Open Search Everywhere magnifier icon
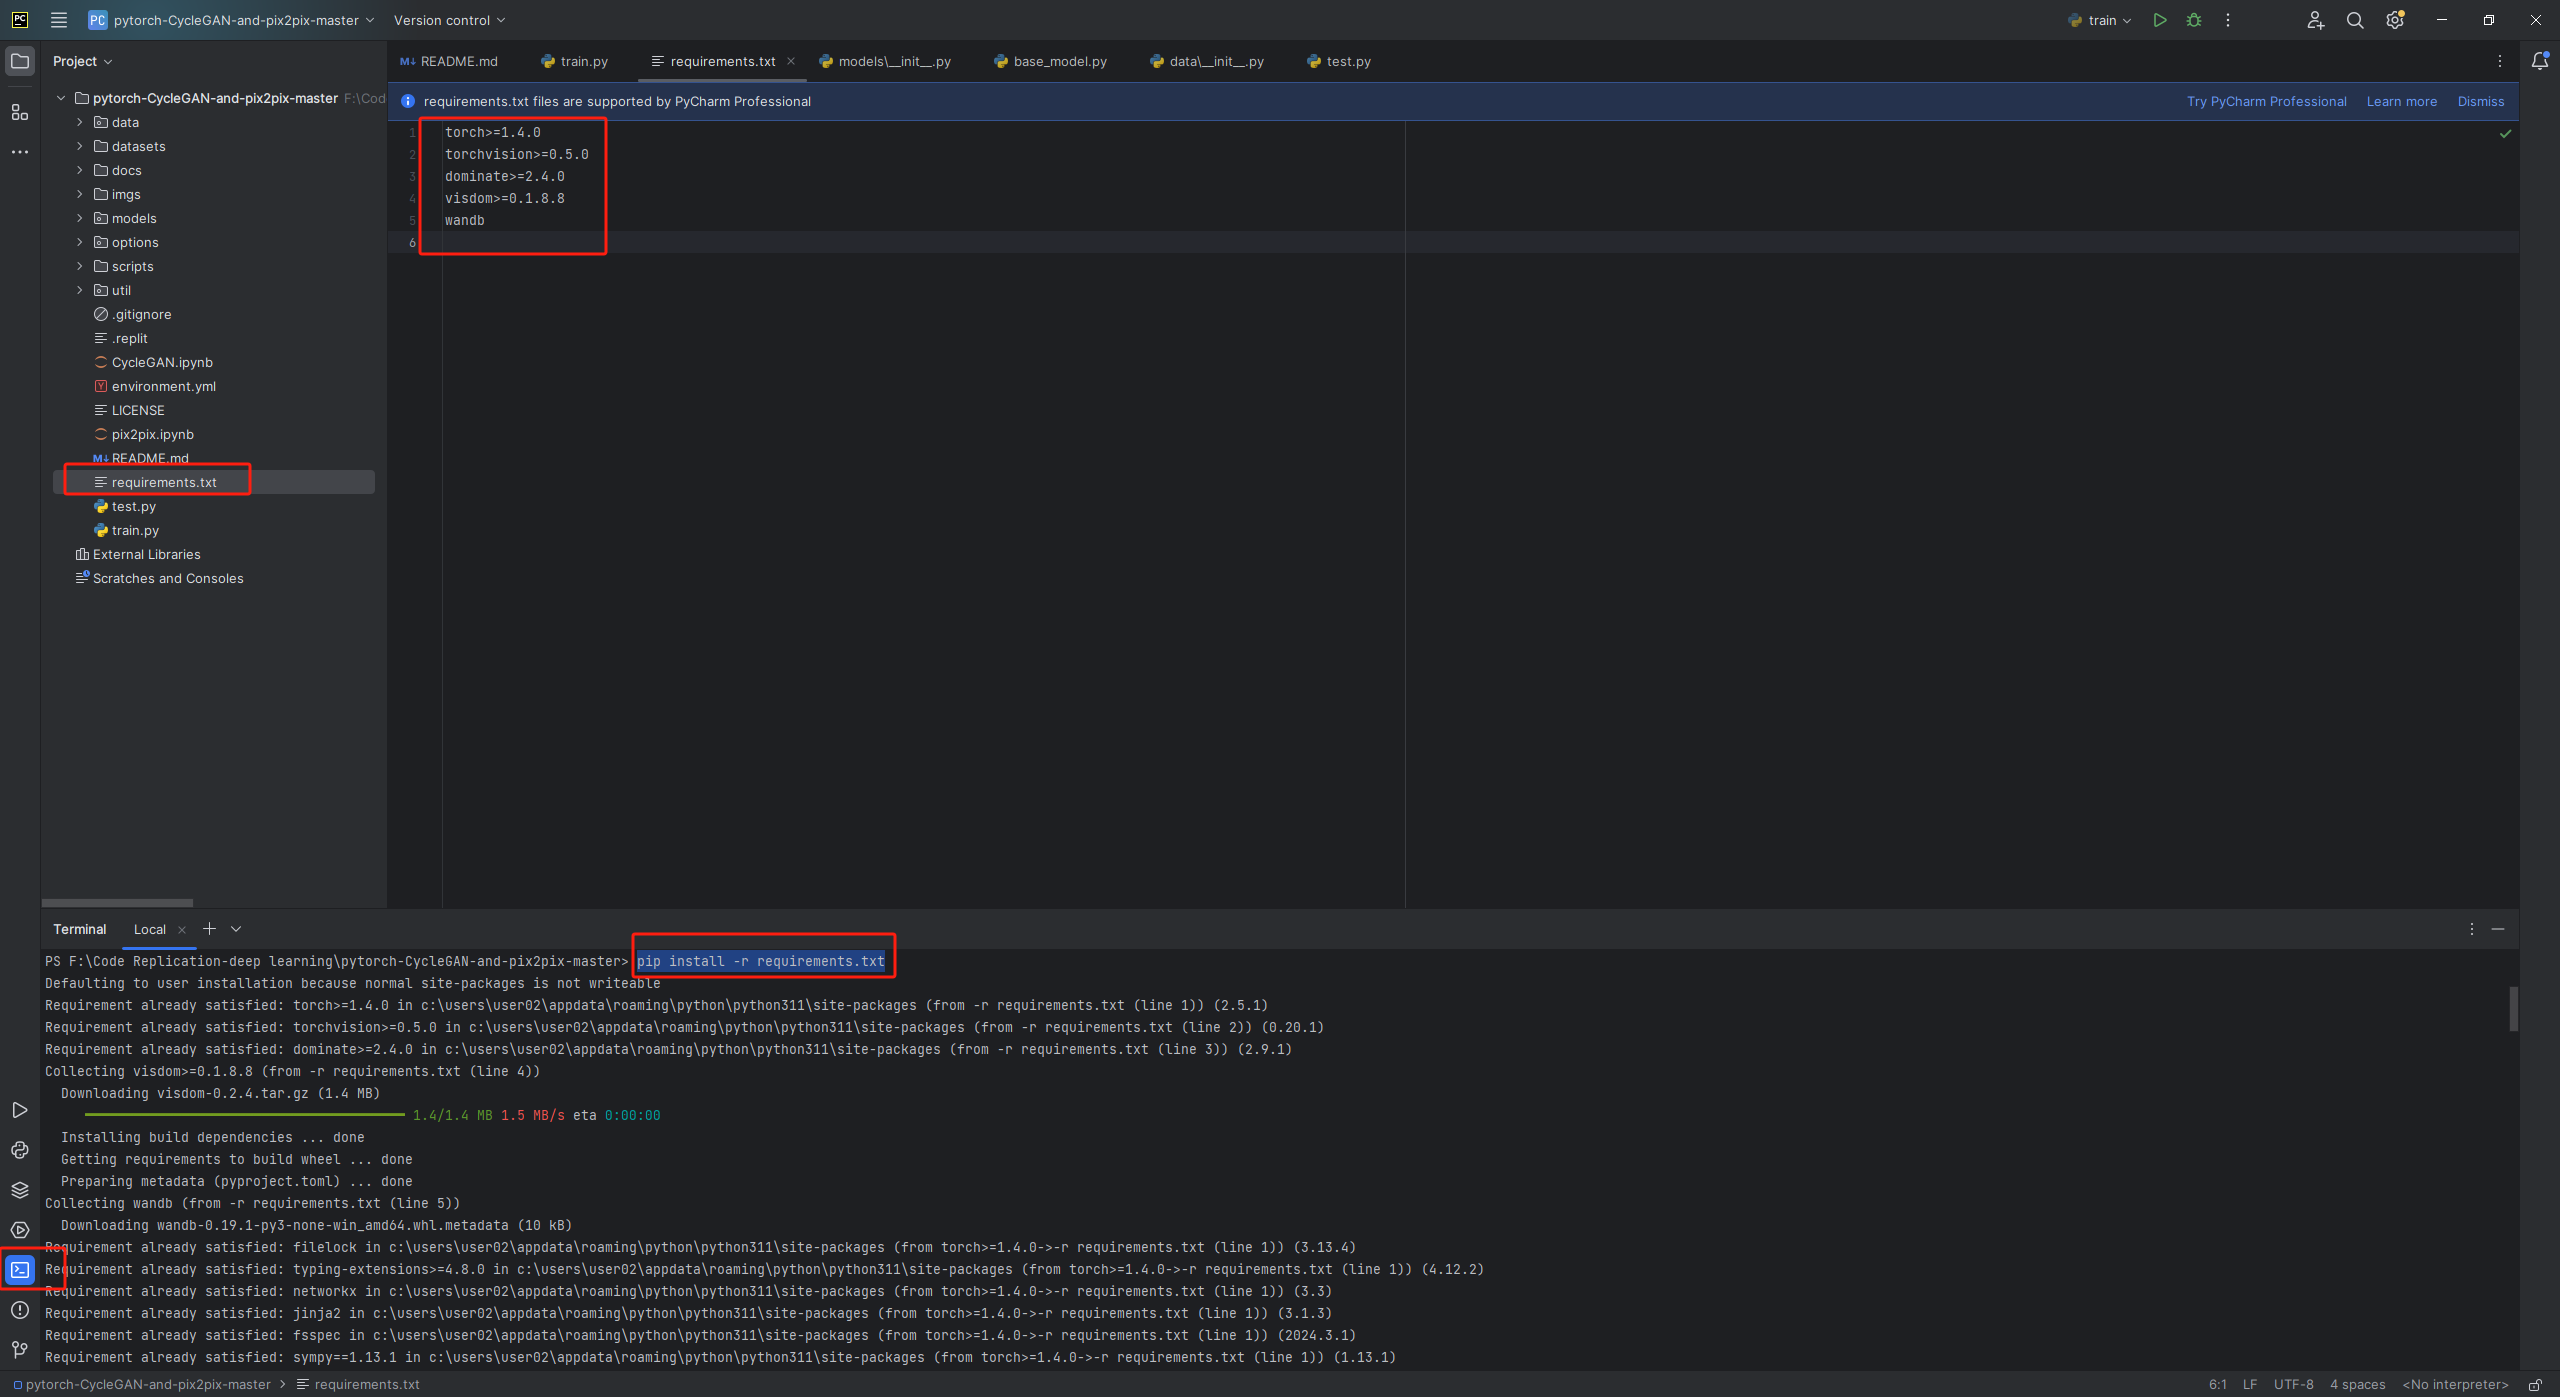This screenshot has height=1397, width=2560. pos(2355,20)
